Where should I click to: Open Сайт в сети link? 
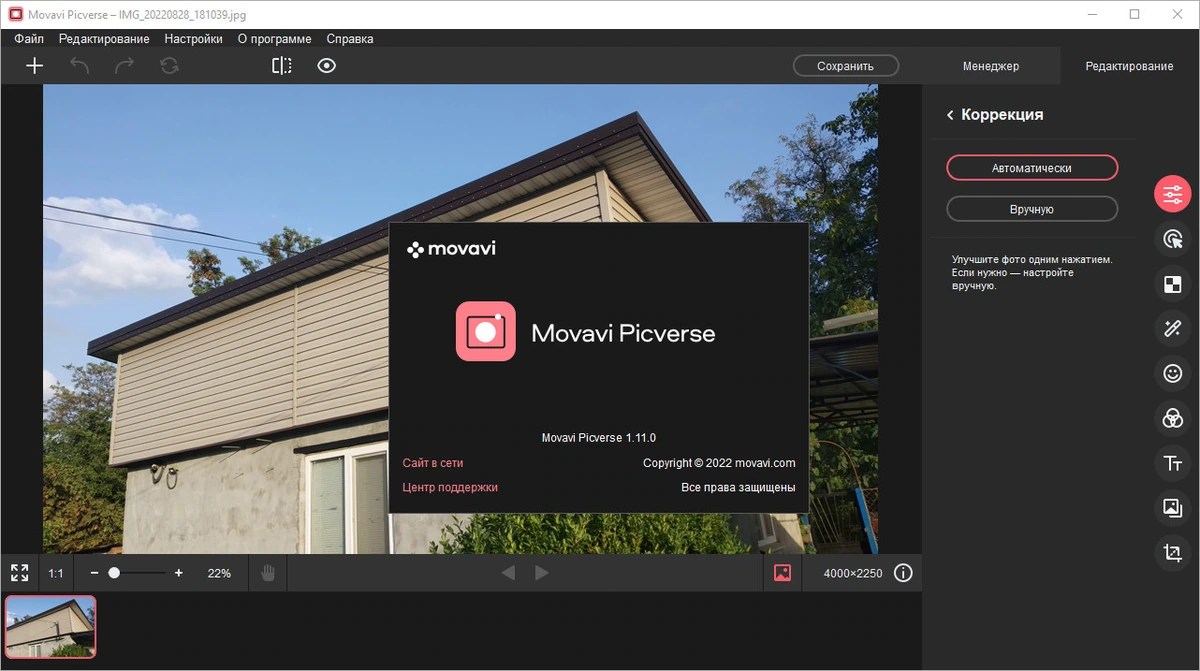tap(433, 463)
